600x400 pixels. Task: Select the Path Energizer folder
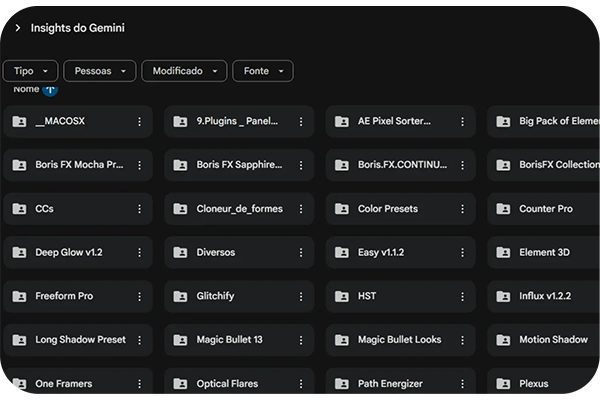click(390, 384)
